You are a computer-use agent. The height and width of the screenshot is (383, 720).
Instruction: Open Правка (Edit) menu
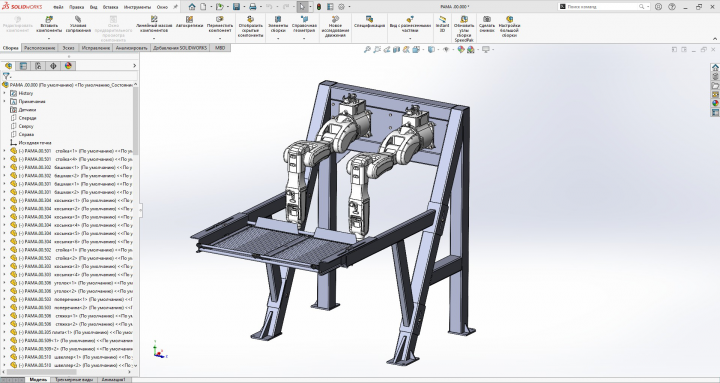coord(77,7)
